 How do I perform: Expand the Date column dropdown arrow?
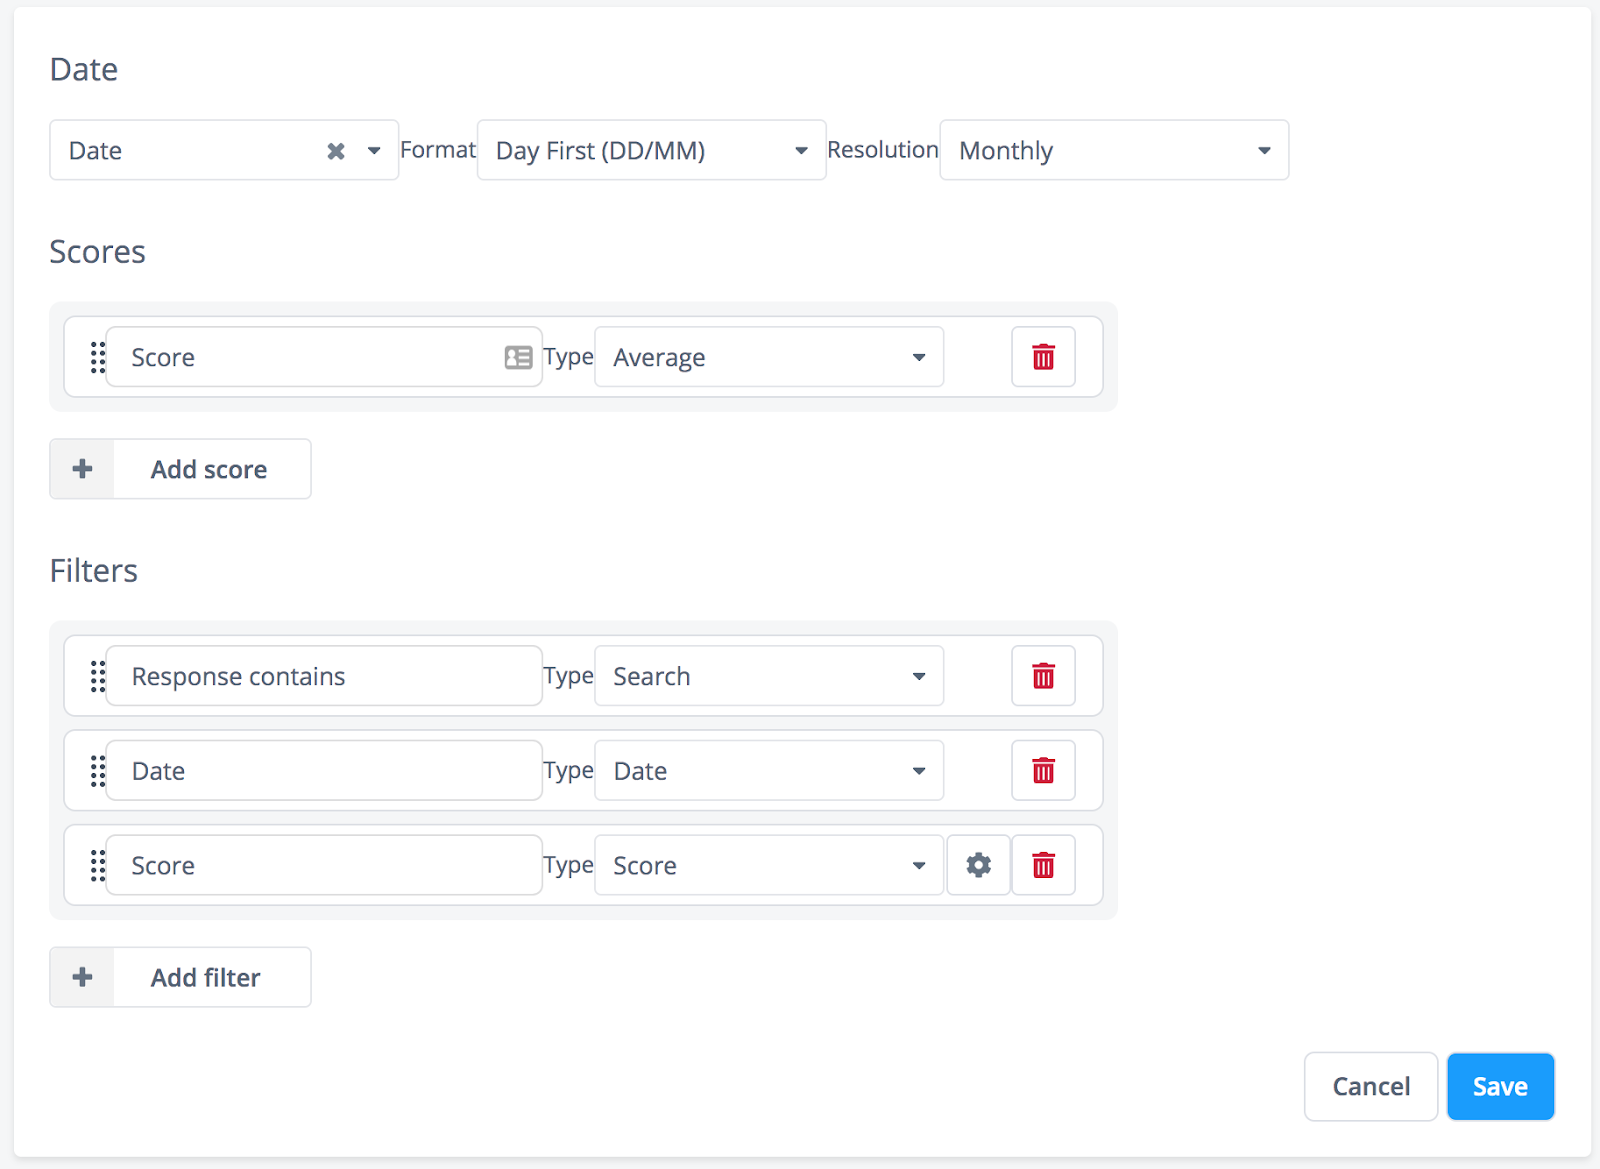[x=374, y=151]
